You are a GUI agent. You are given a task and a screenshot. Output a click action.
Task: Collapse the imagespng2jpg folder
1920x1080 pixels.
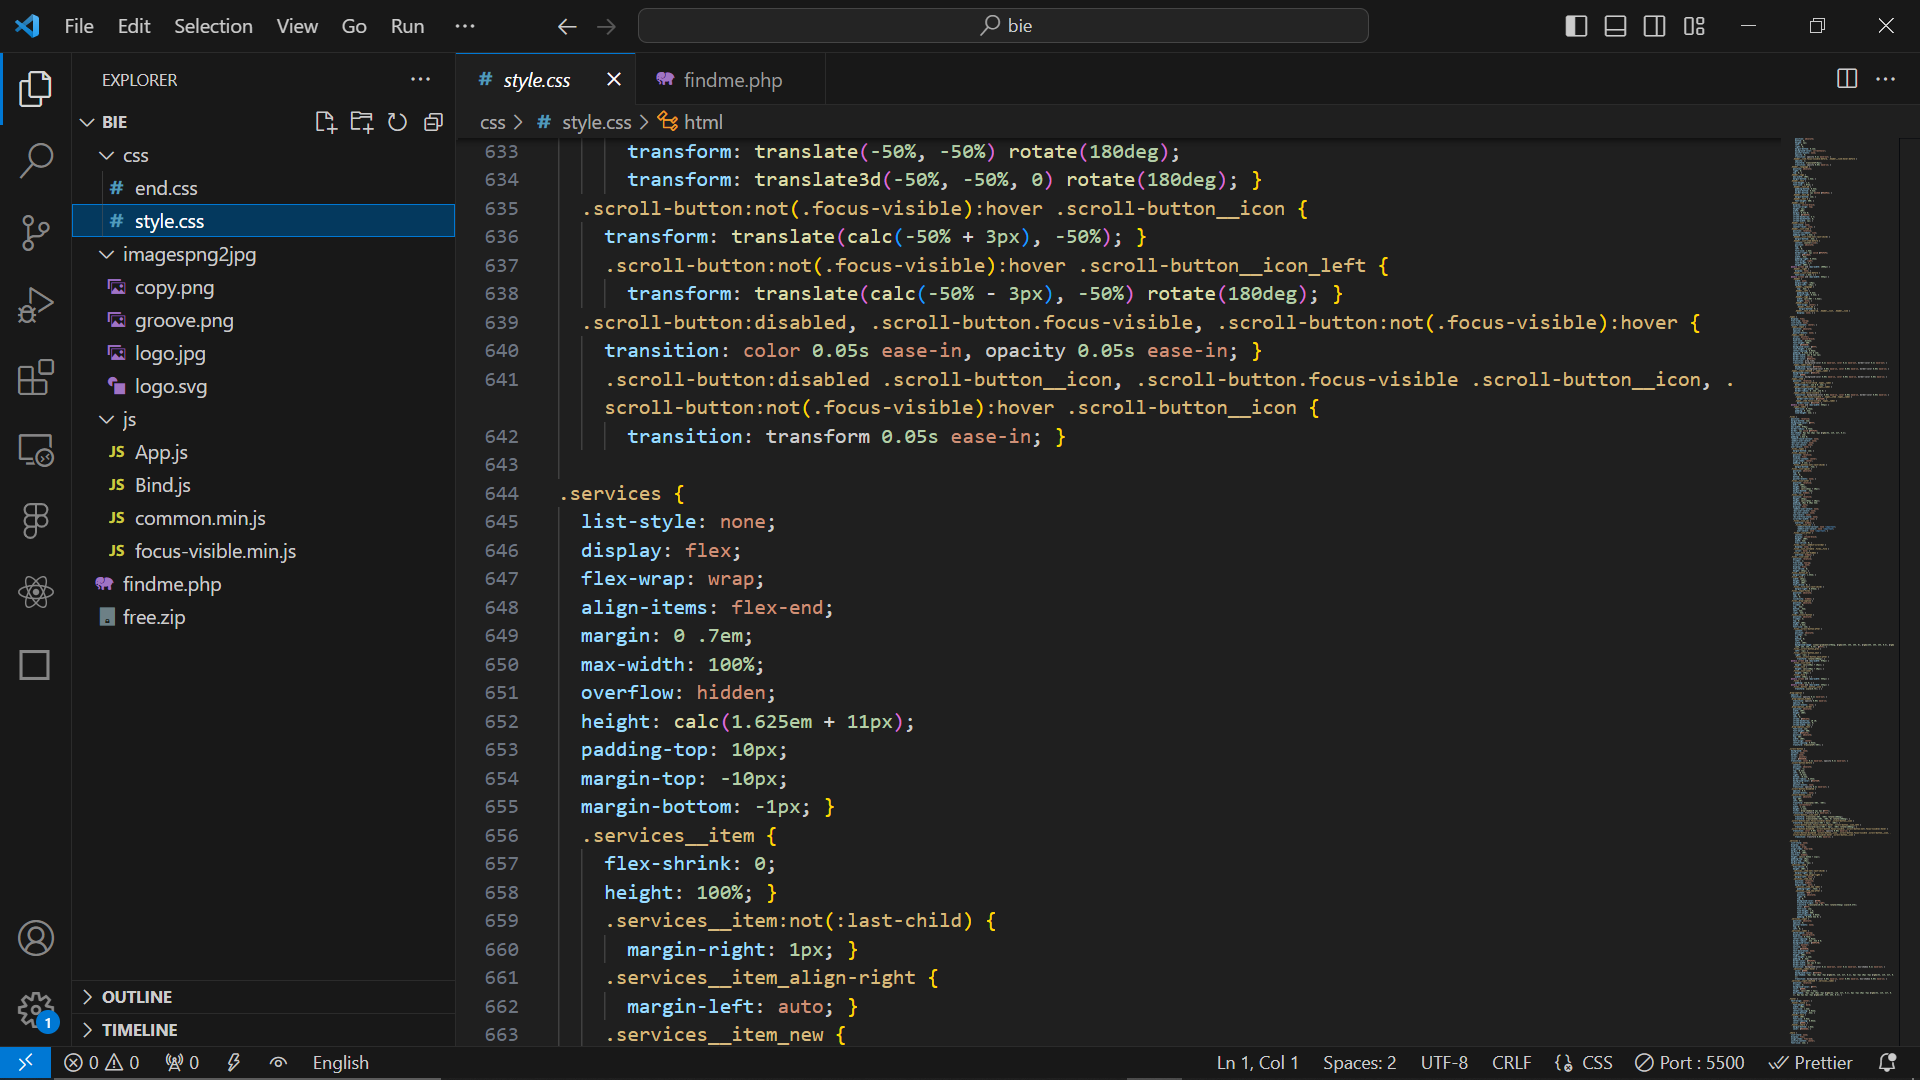tap(107, 254)
